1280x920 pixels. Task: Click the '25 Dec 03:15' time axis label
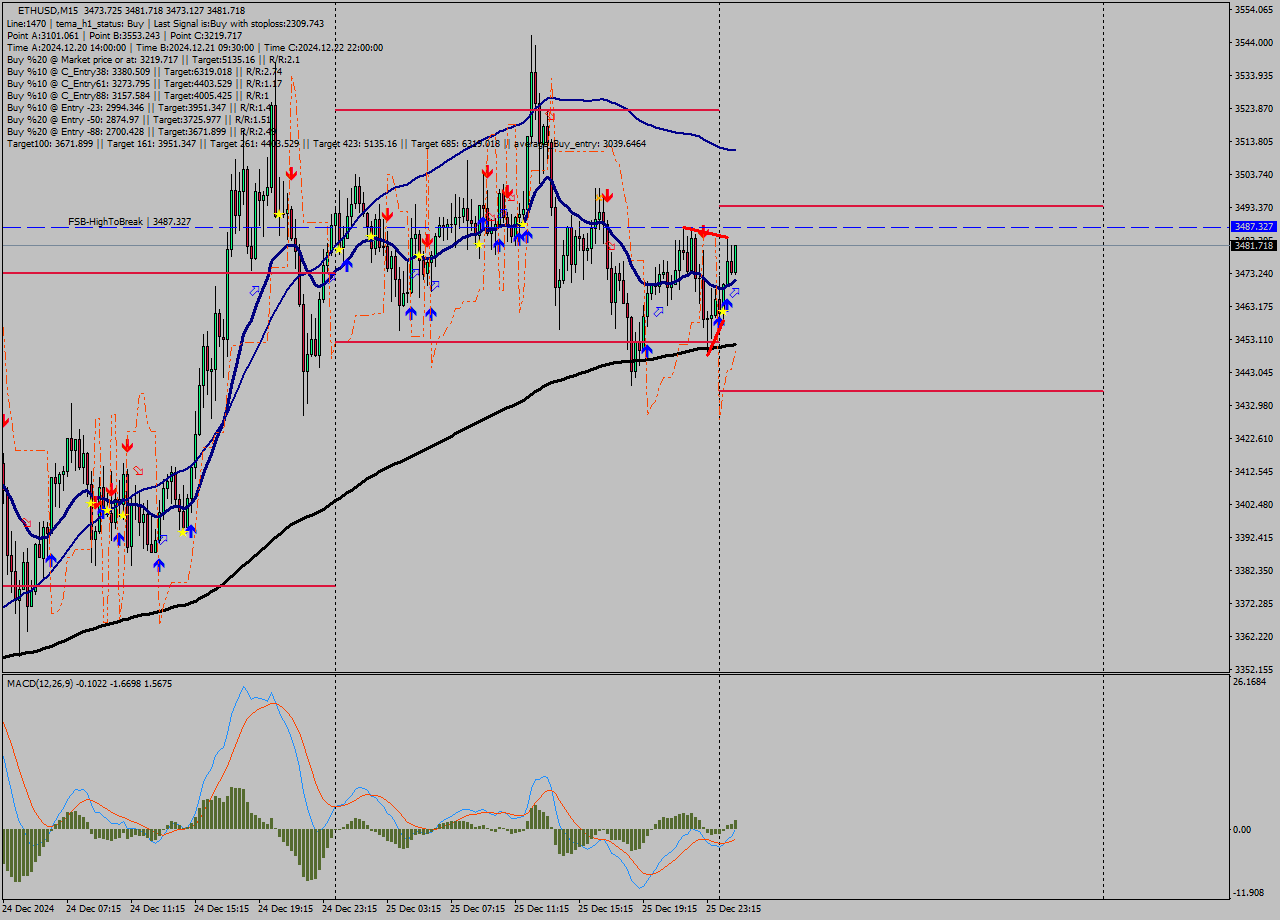click(414, 909)
